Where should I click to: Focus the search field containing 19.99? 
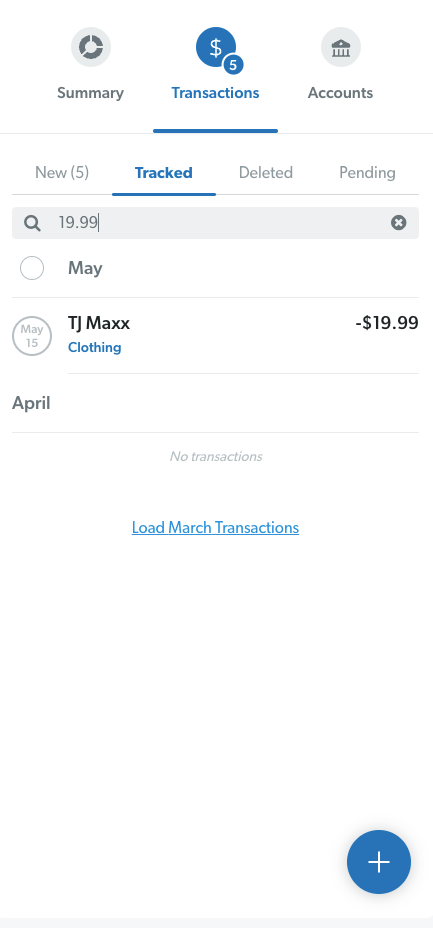point(215,223)
